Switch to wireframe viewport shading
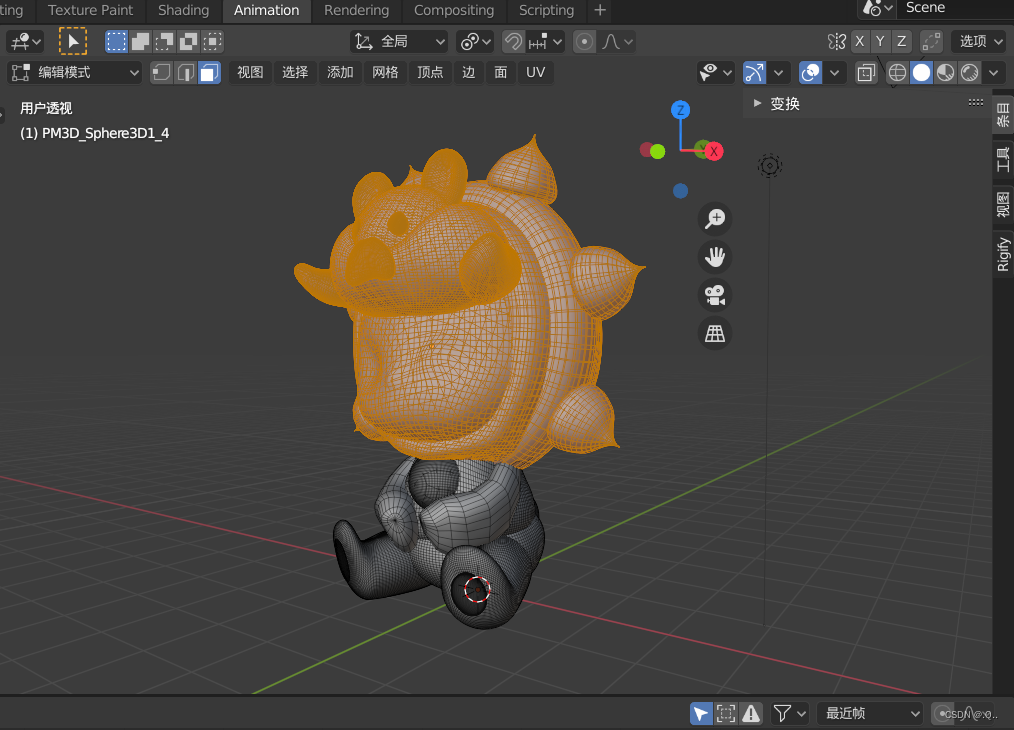The height and width of the screenshot is (730, 1014). pyautogui.click(x=897, y=72)
